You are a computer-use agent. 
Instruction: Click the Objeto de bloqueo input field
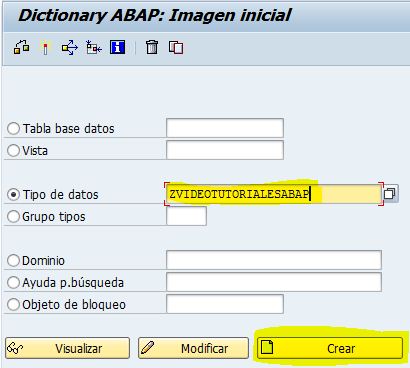(x=225, y=304)
